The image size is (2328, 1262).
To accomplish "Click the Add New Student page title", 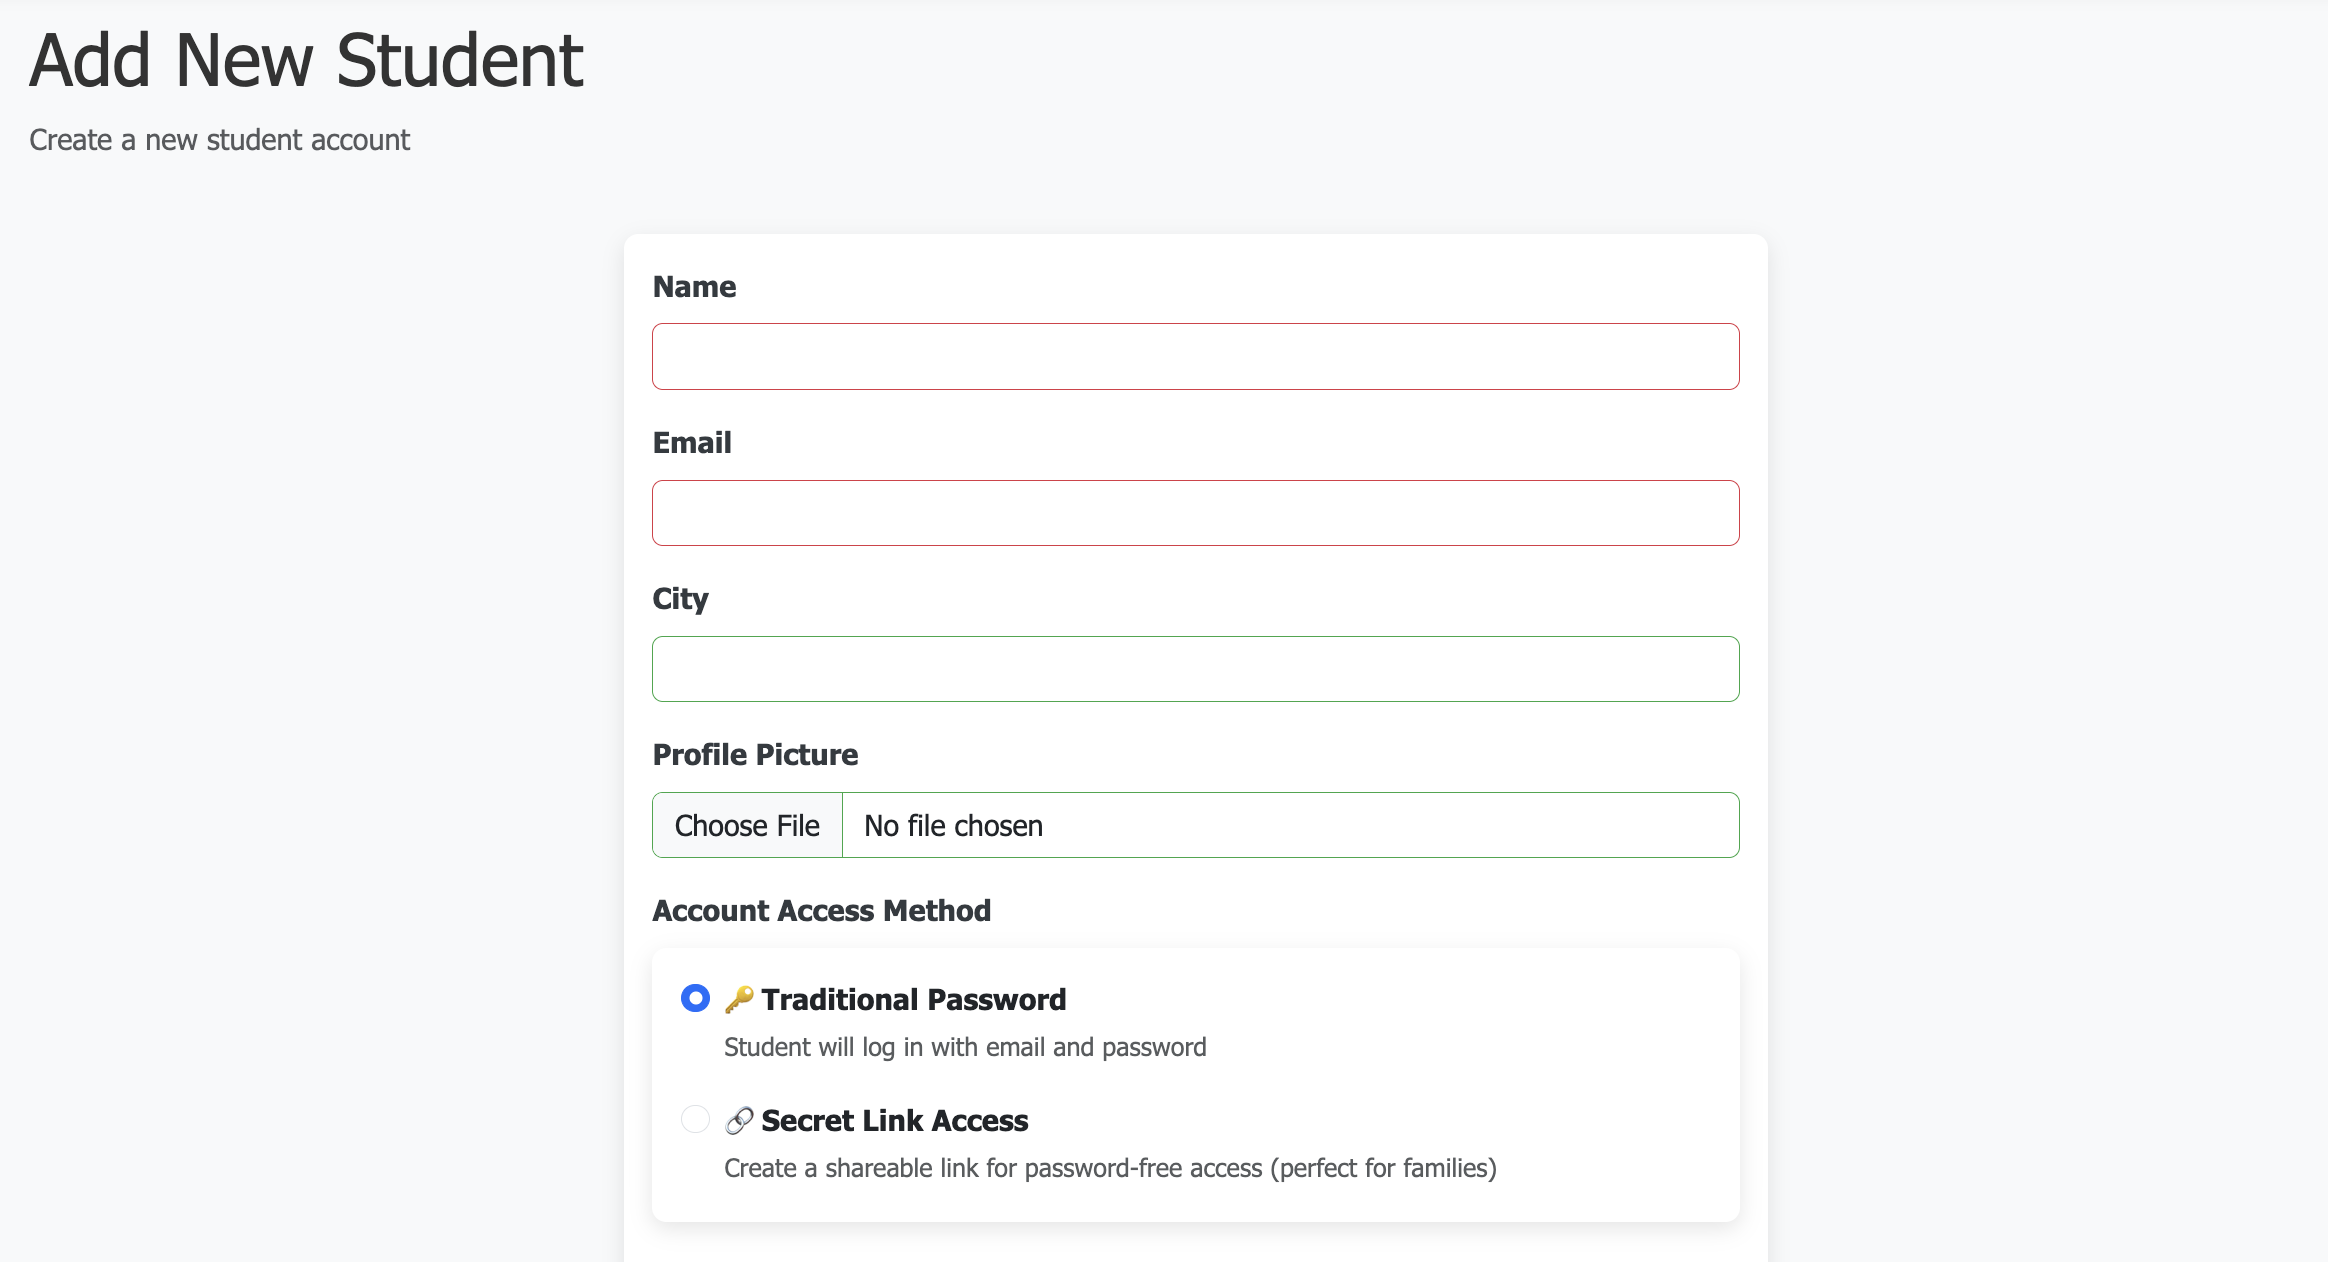I will click(x=306, y=60).
